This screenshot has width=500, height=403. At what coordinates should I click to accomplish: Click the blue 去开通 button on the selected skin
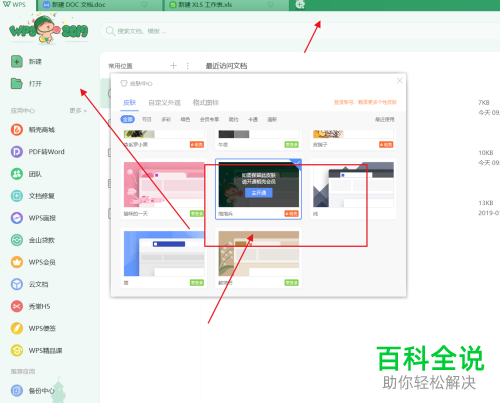tap(259, 193)
